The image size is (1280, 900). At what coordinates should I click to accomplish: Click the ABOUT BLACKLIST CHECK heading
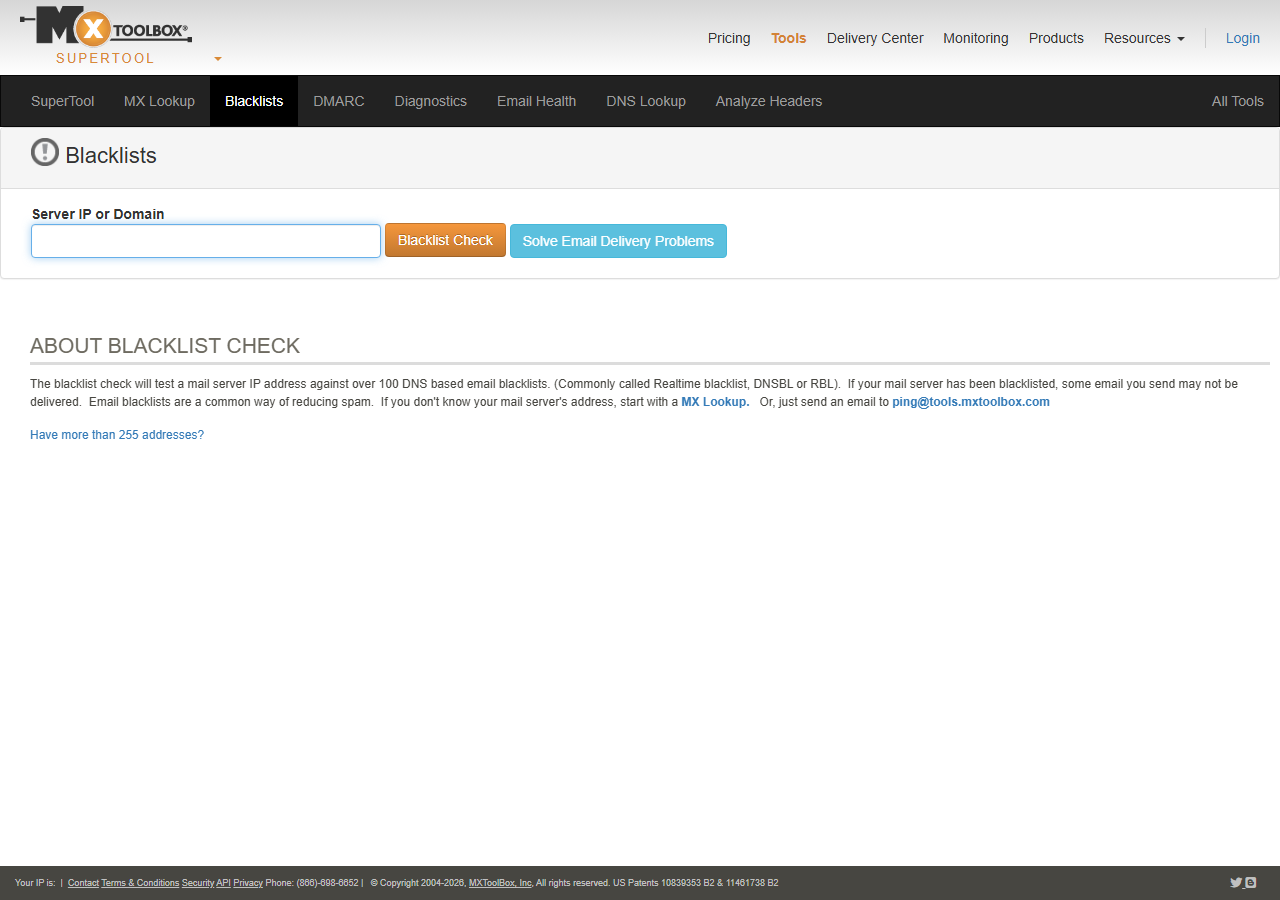(165, 346)
